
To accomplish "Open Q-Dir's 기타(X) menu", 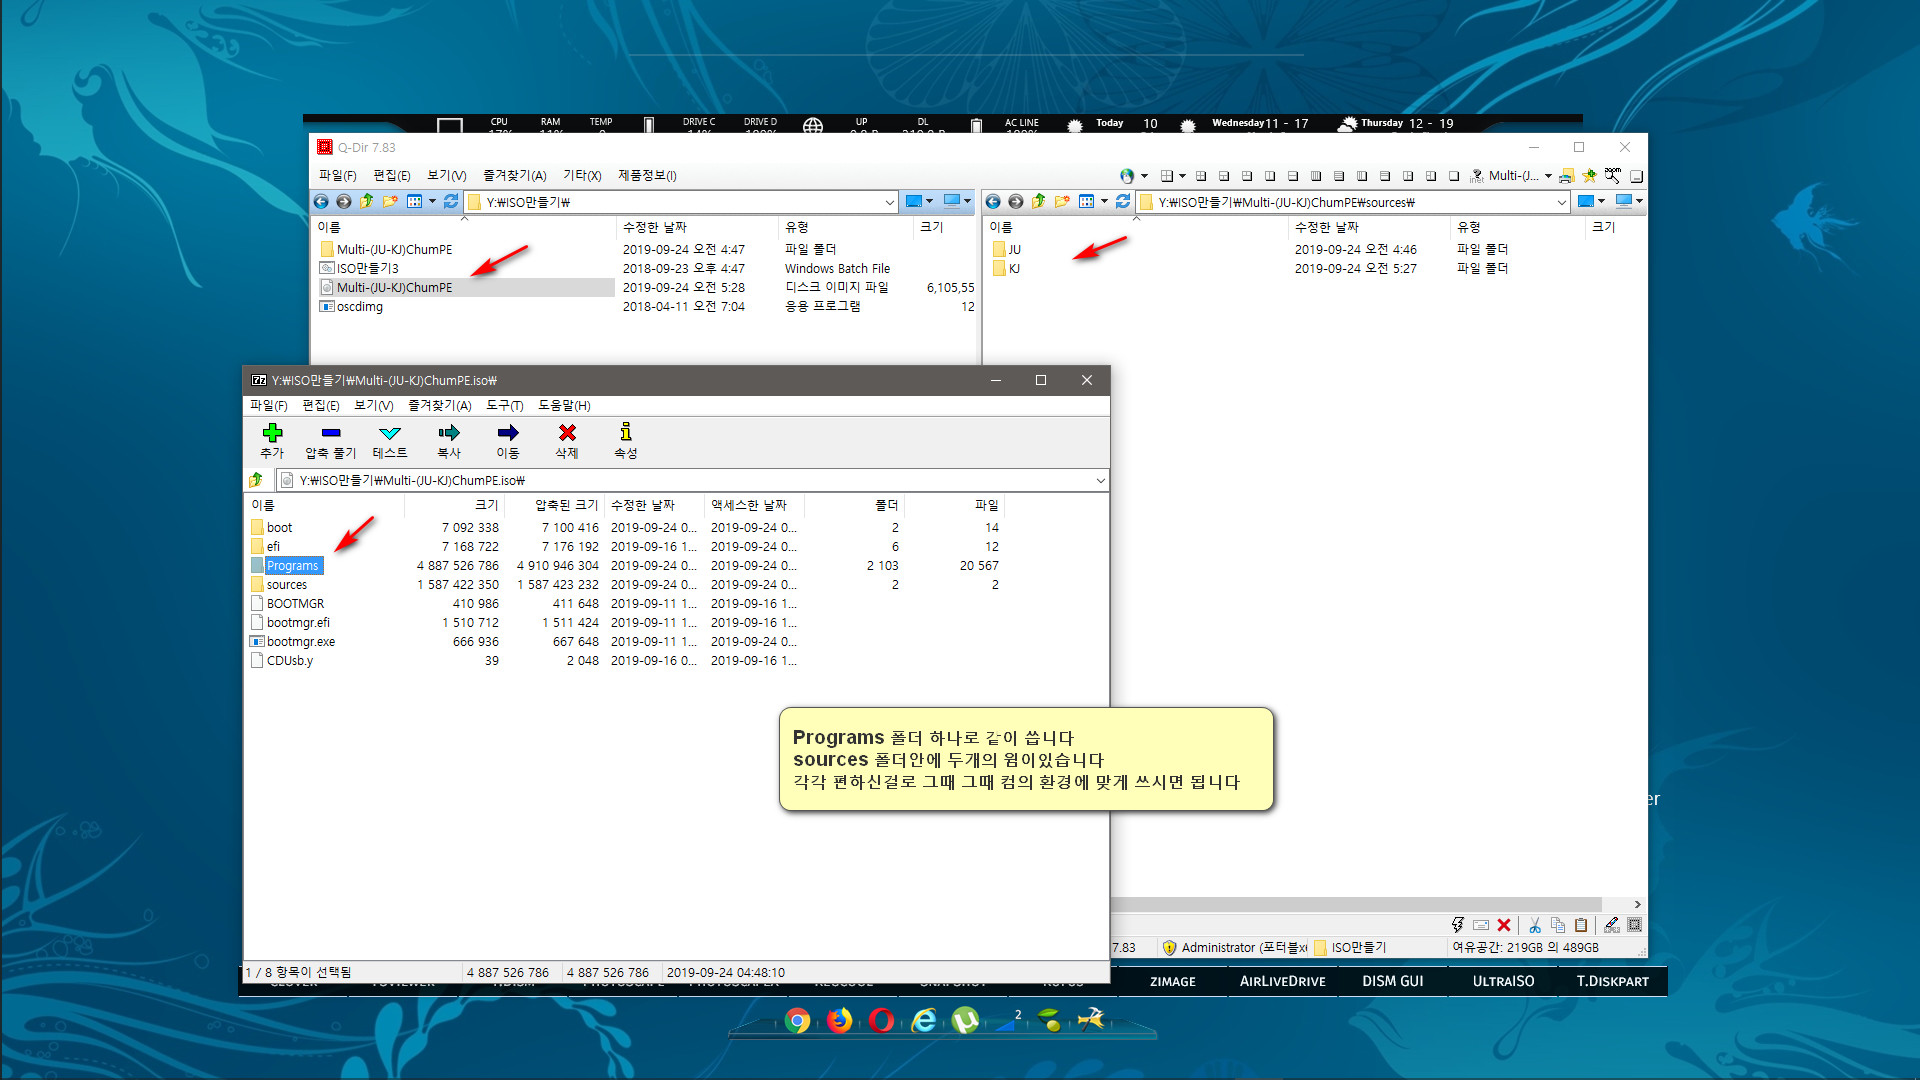I will click(x=582, y=176).
